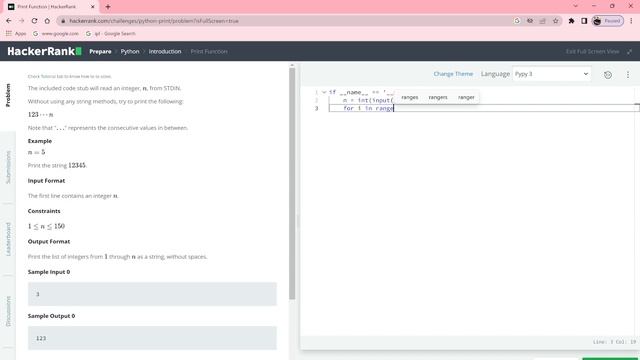Open www.google.com bookmark
The width and height of the screenshot is (640, 360).
(56, 33)
